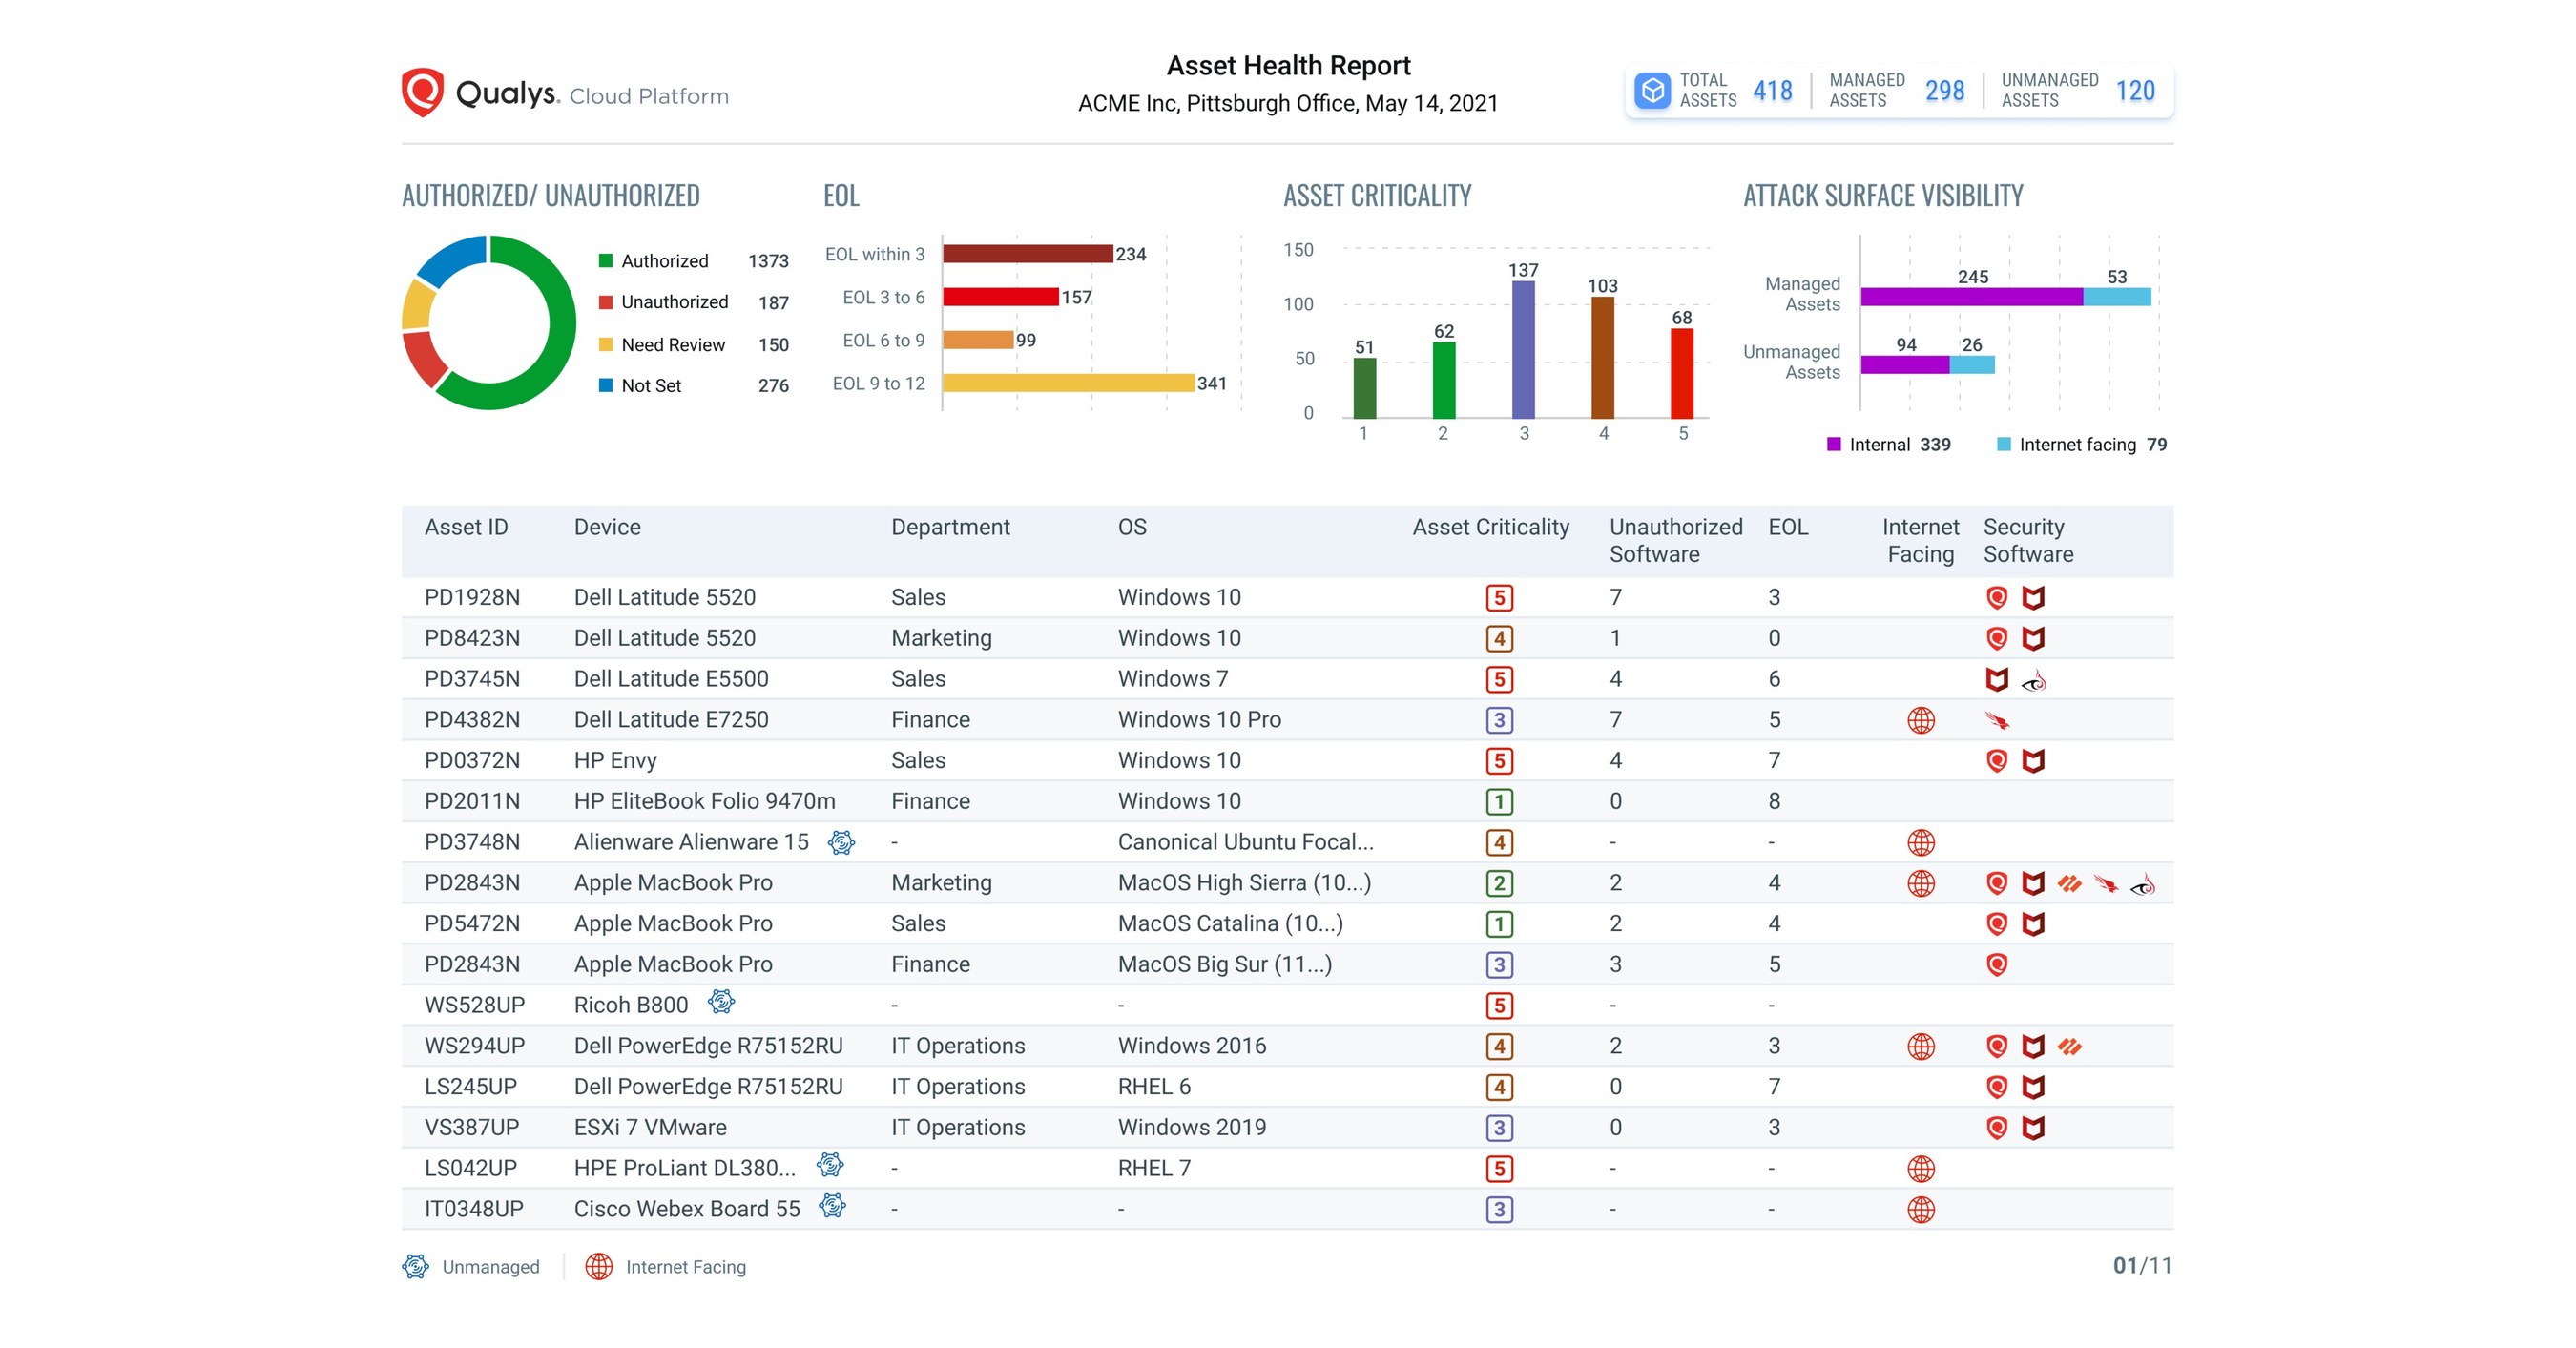This screenshot has height=1348, width=2576.
Task: Select the McAfee icon on the PD8423N row
Action: pos(2035,638)
